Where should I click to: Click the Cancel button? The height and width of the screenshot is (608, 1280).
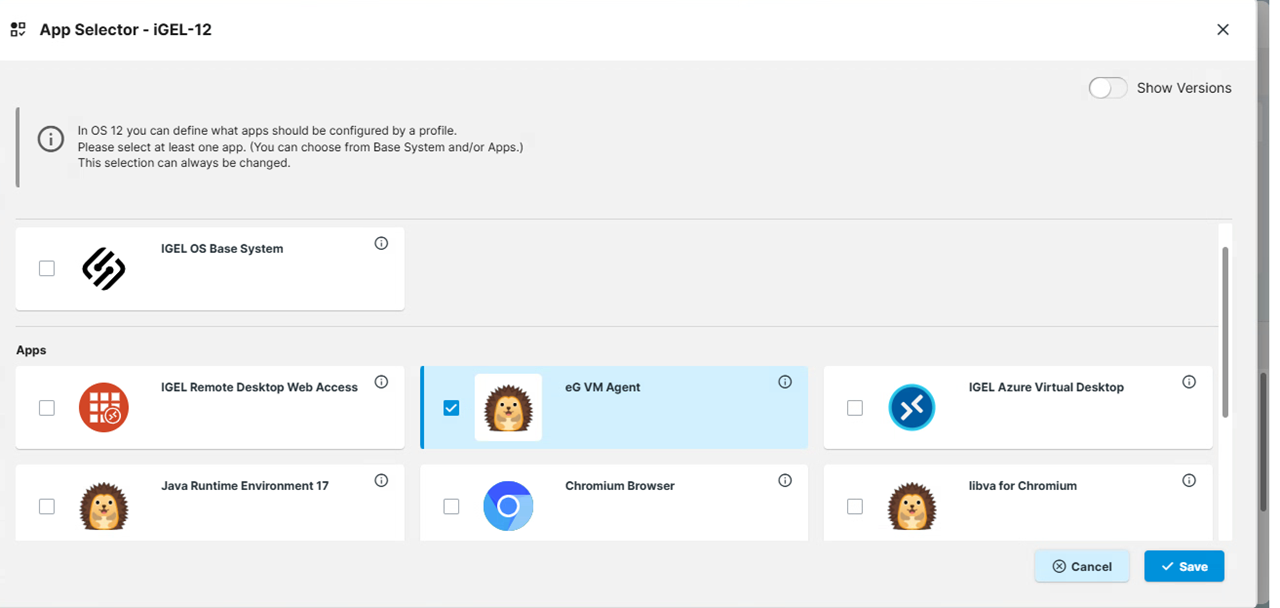(x=1082, y=566)
